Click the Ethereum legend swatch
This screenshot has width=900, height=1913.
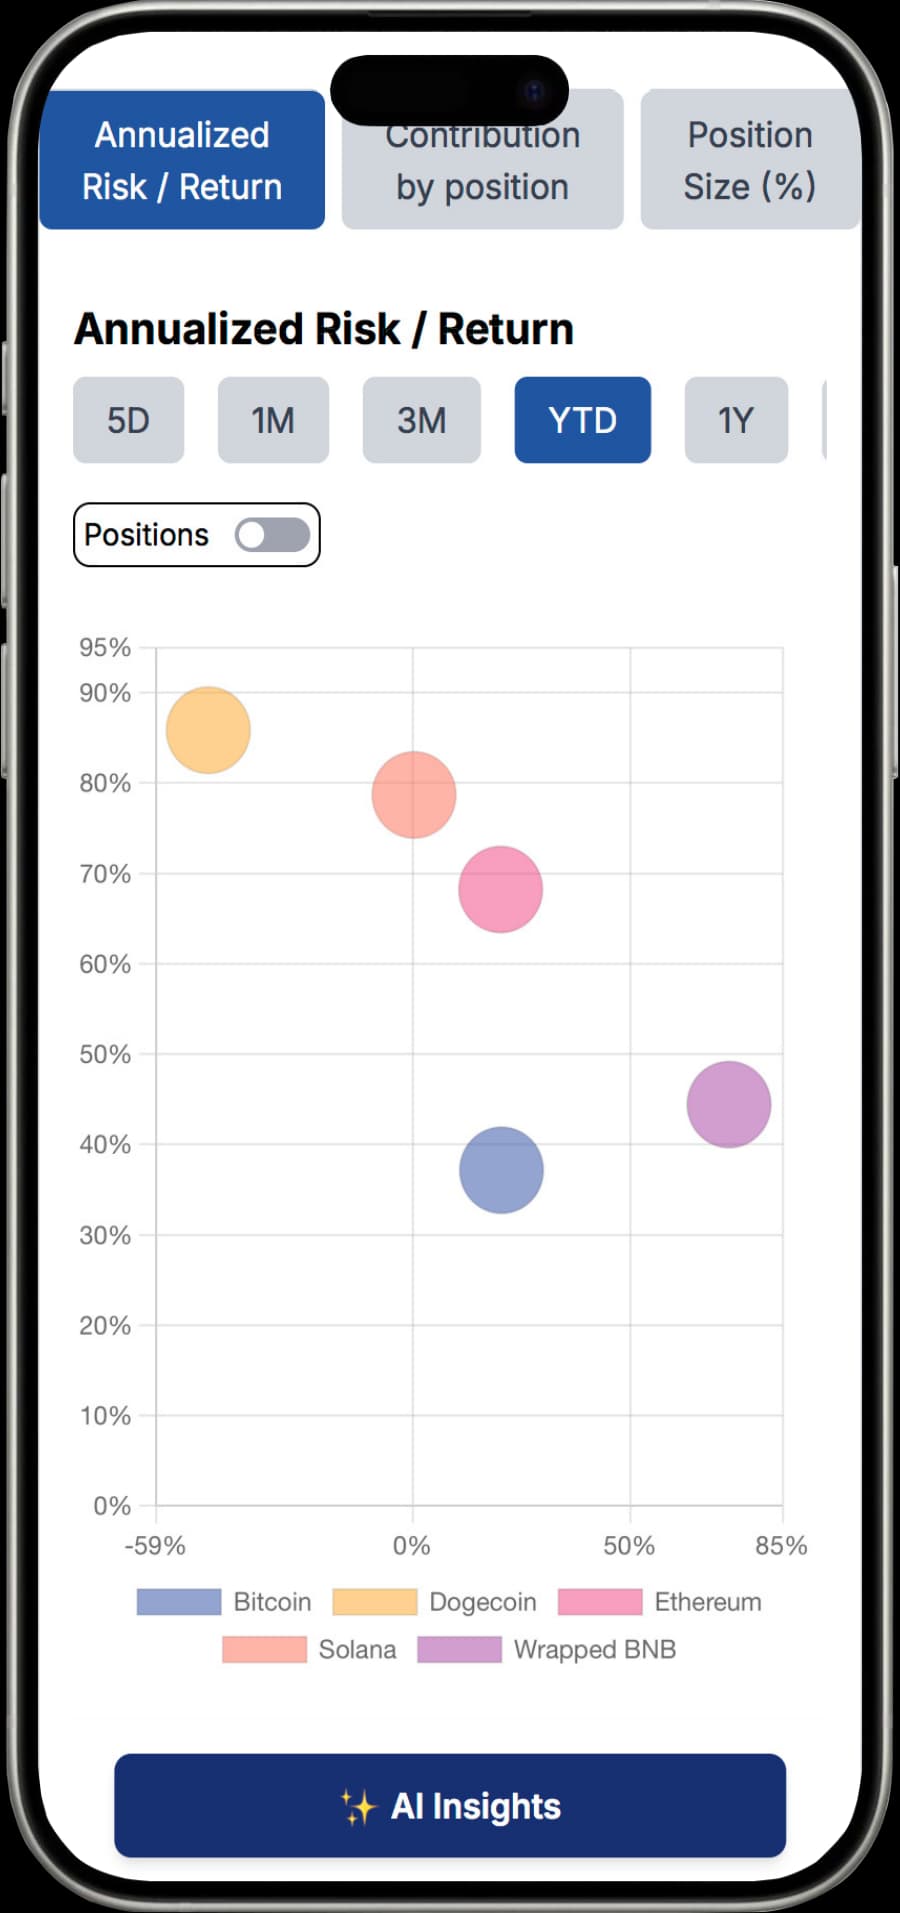click(x=600, y=1602)
